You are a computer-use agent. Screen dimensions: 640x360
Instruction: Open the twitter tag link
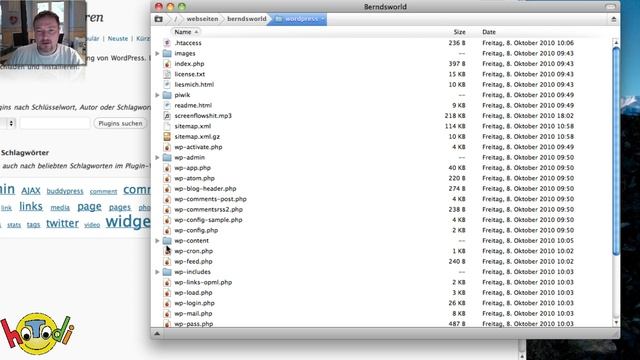click(62, 223)
